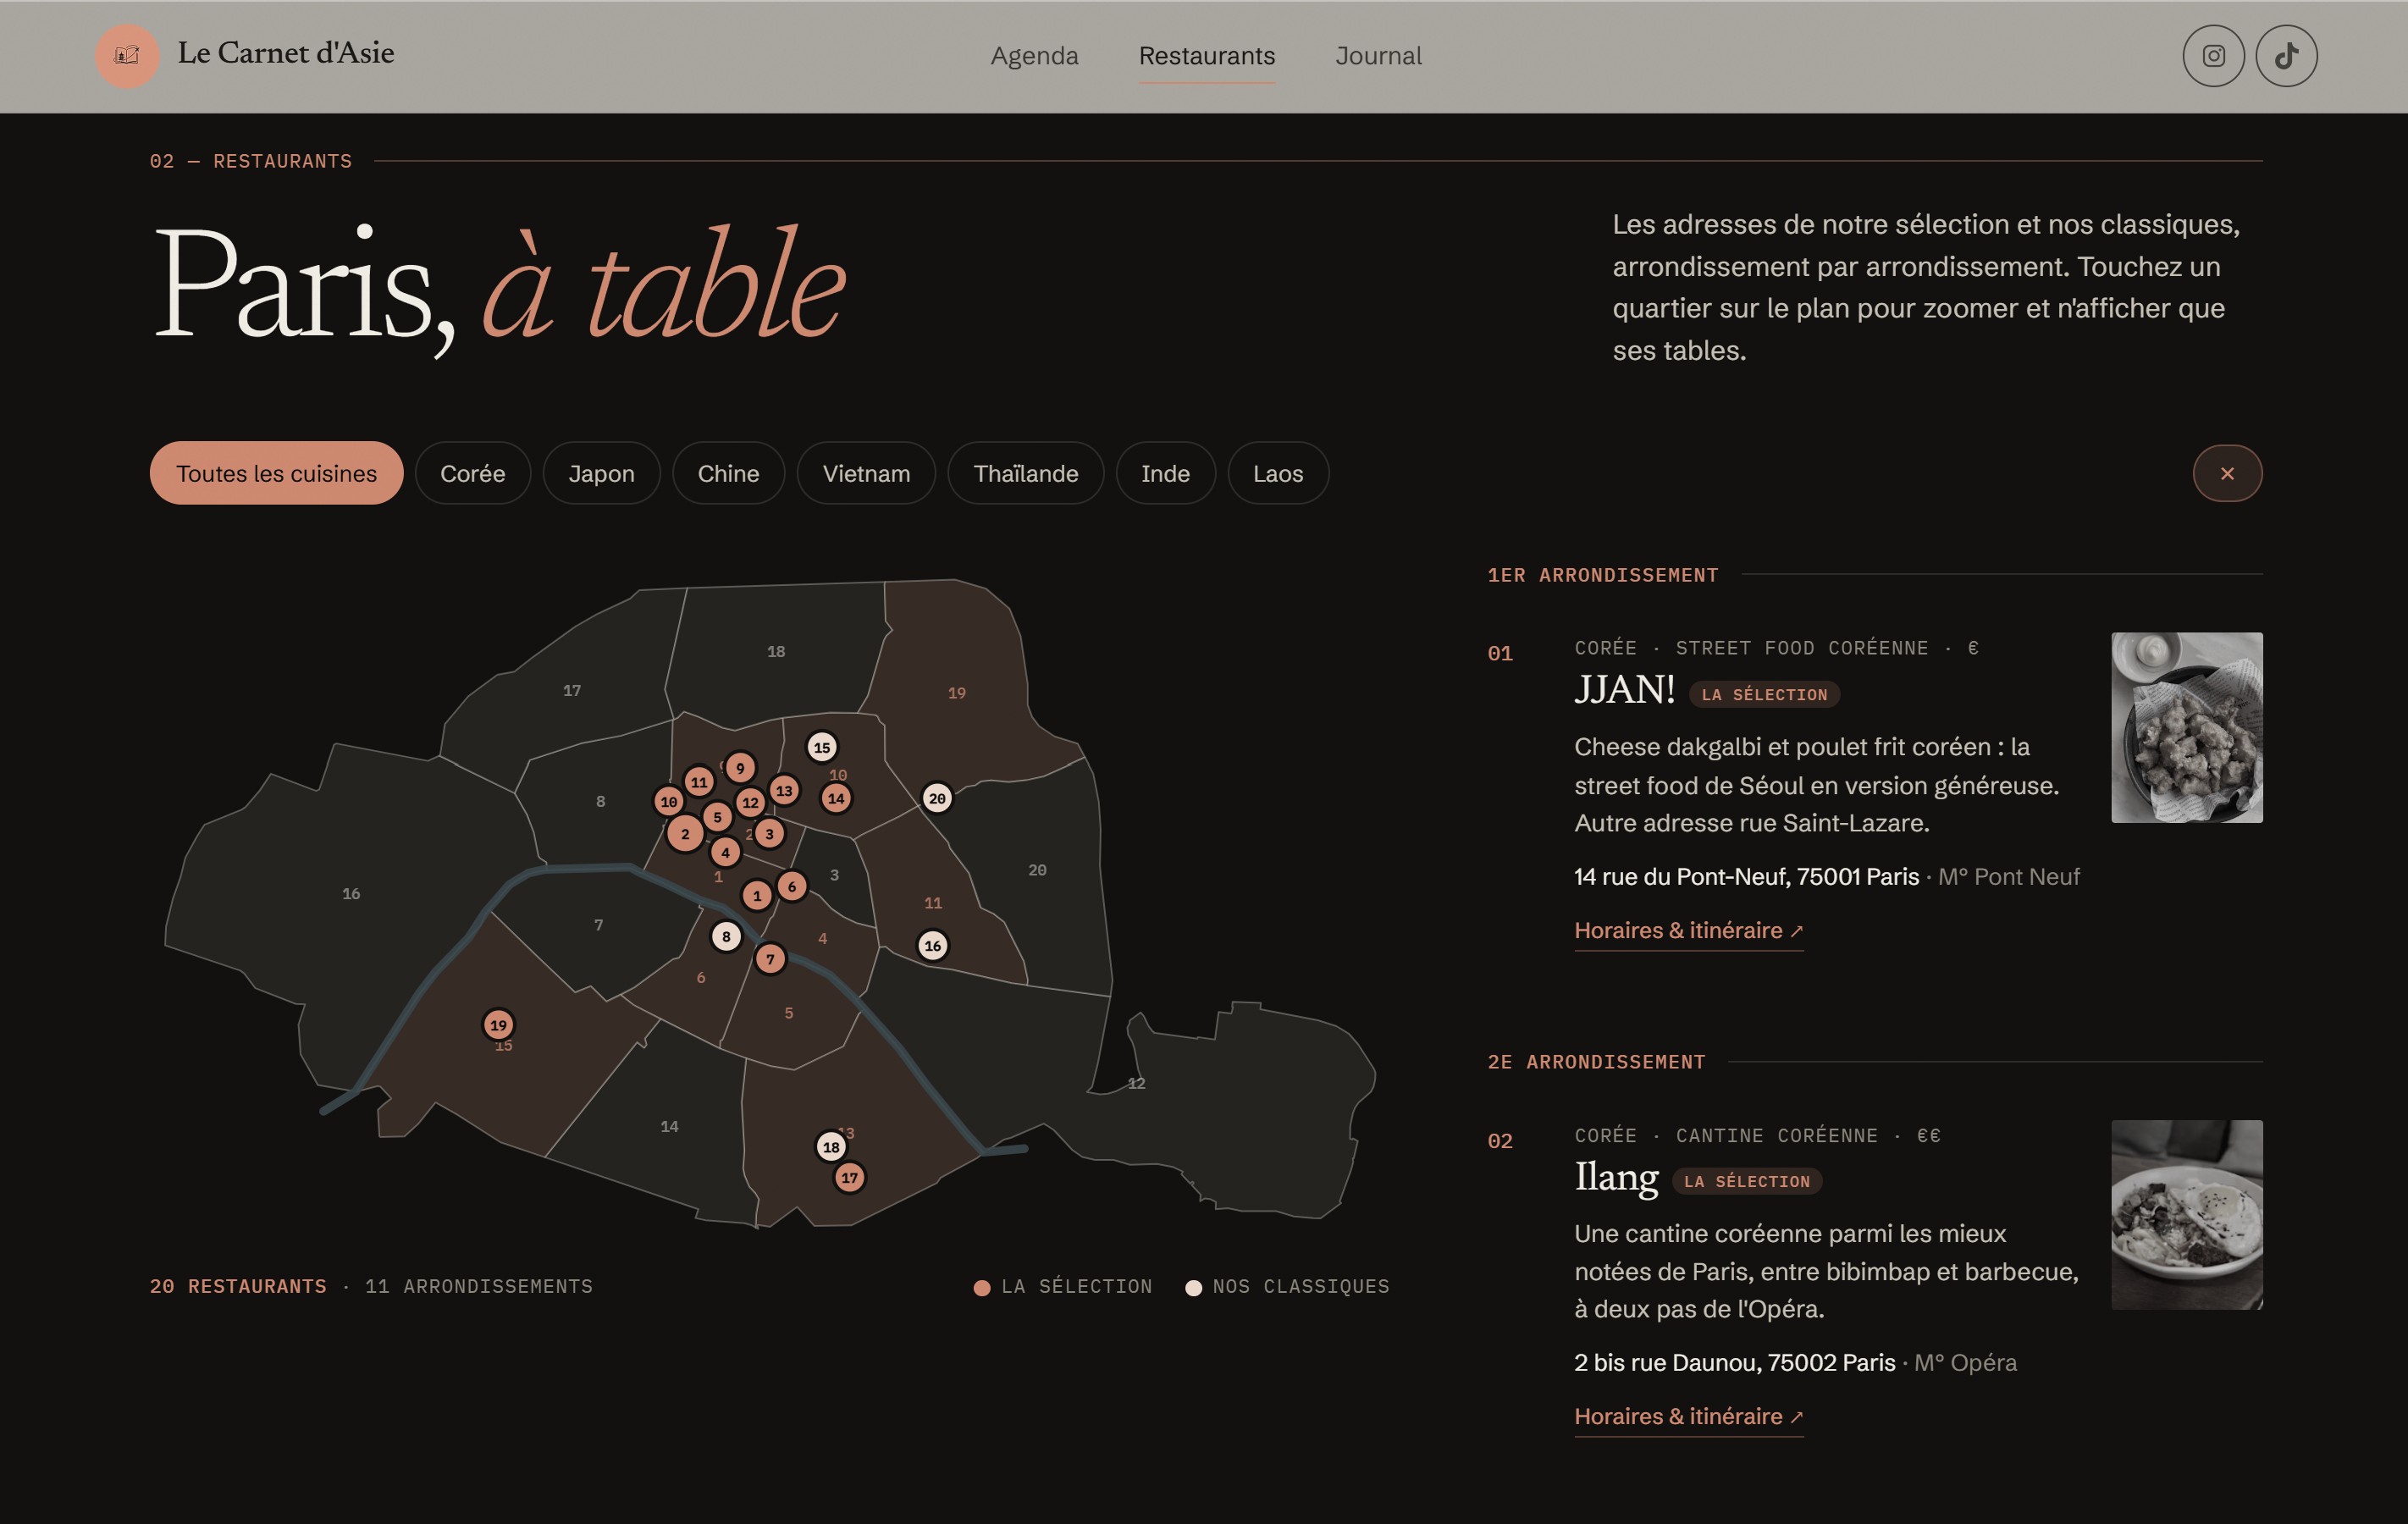
Task: Select map pin number 17
Action: (x=849, y=1177)
